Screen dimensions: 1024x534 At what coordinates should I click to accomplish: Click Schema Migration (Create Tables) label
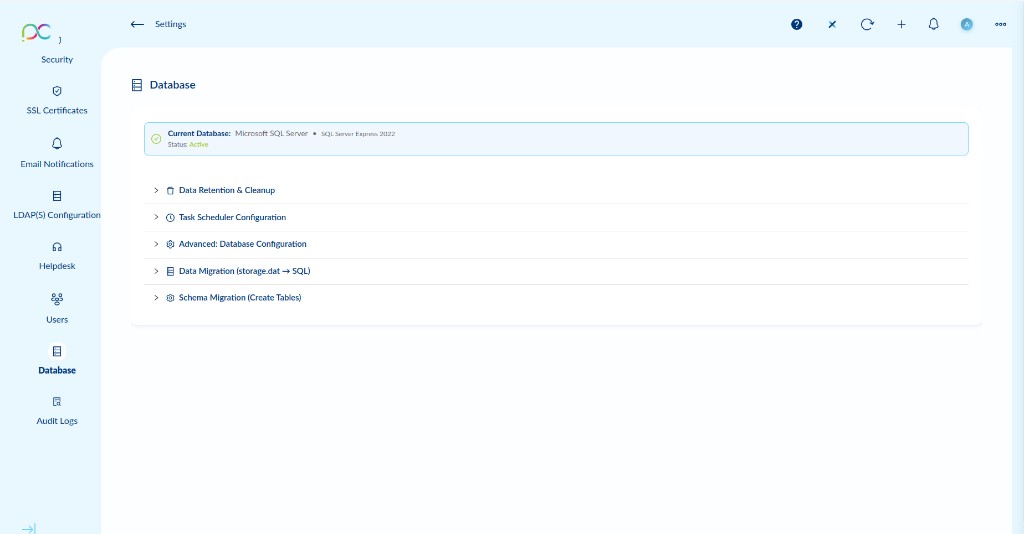pos(240,297)
